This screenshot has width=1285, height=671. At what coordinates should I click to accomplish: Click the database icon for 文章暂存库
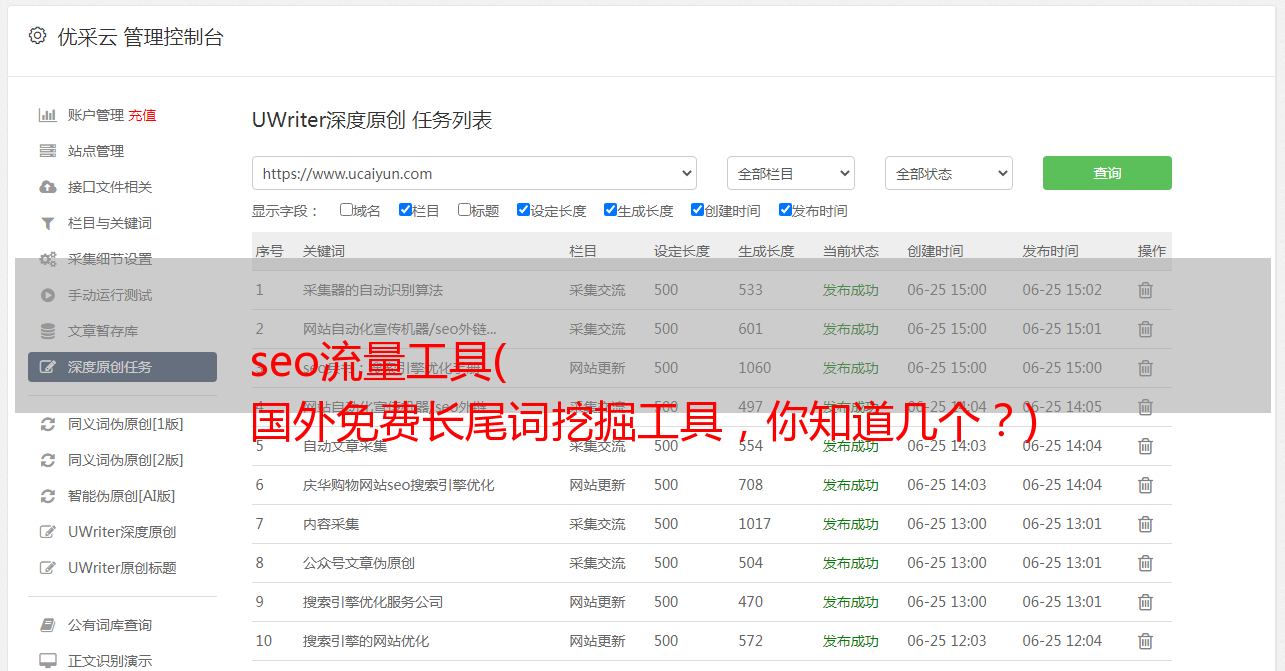coord(47,331)
